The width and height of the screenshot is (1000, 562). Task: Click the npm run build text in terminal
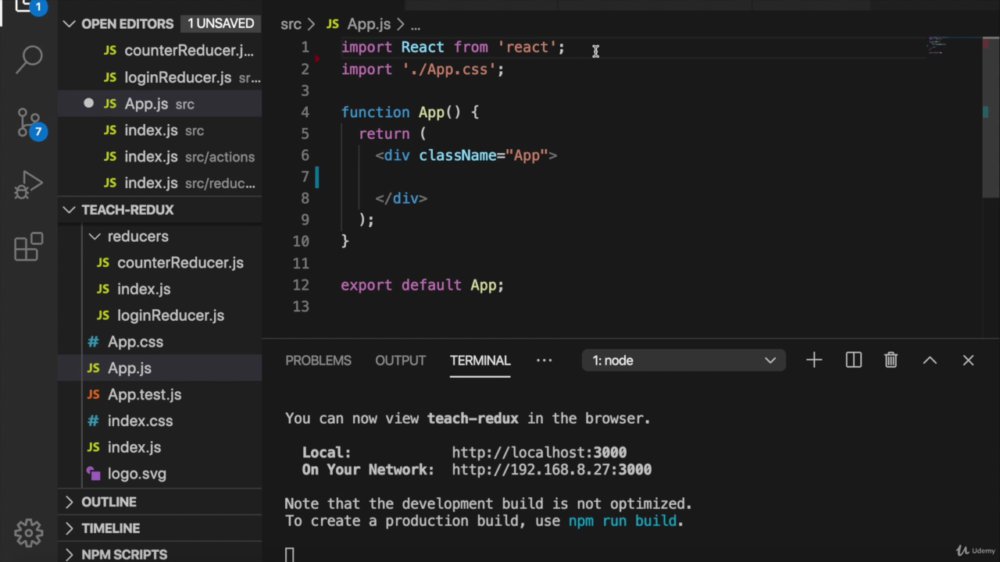point(622,521)
